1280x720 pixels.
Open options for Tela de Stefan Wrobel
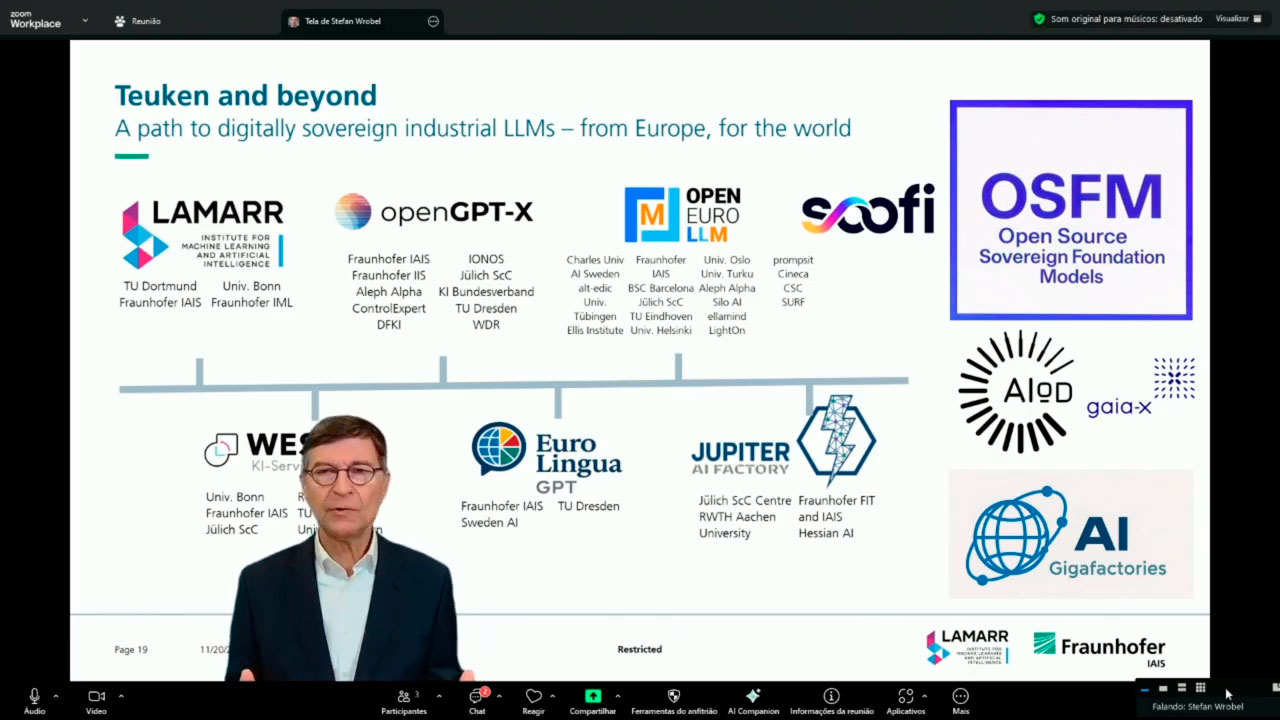click(x=433, y=21)
